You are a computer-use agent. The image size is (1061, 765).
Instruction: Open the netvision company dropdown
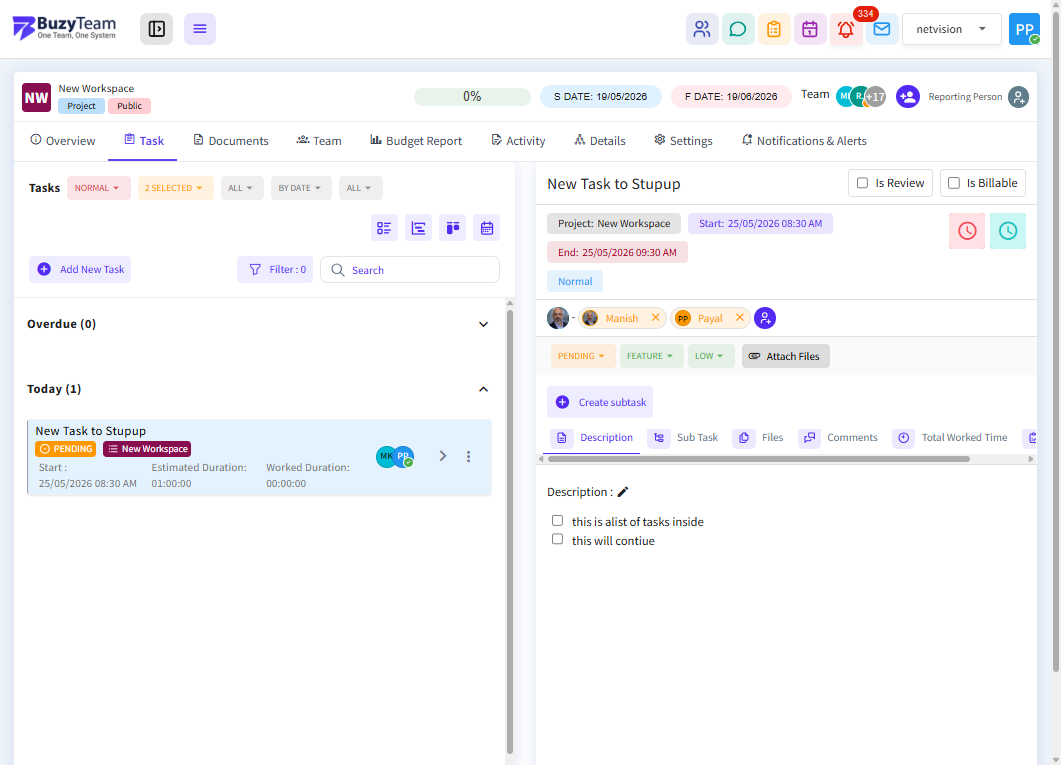(951, 29)
